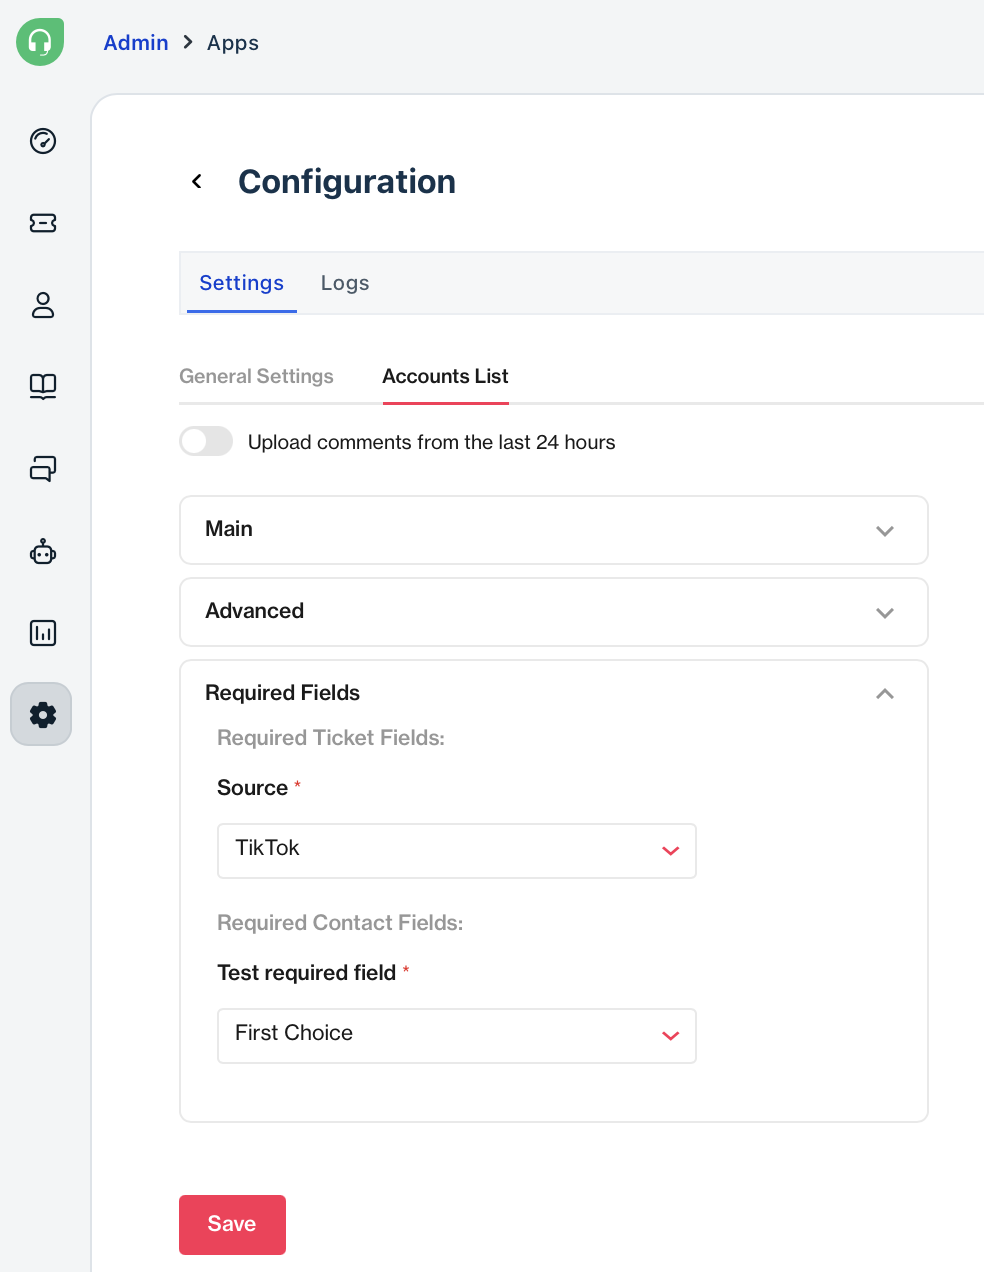The height and width of the screenshot is (1272, 984).
Task: Open the conversations chat icon in sidebar
Action: [x=43, y=469]
